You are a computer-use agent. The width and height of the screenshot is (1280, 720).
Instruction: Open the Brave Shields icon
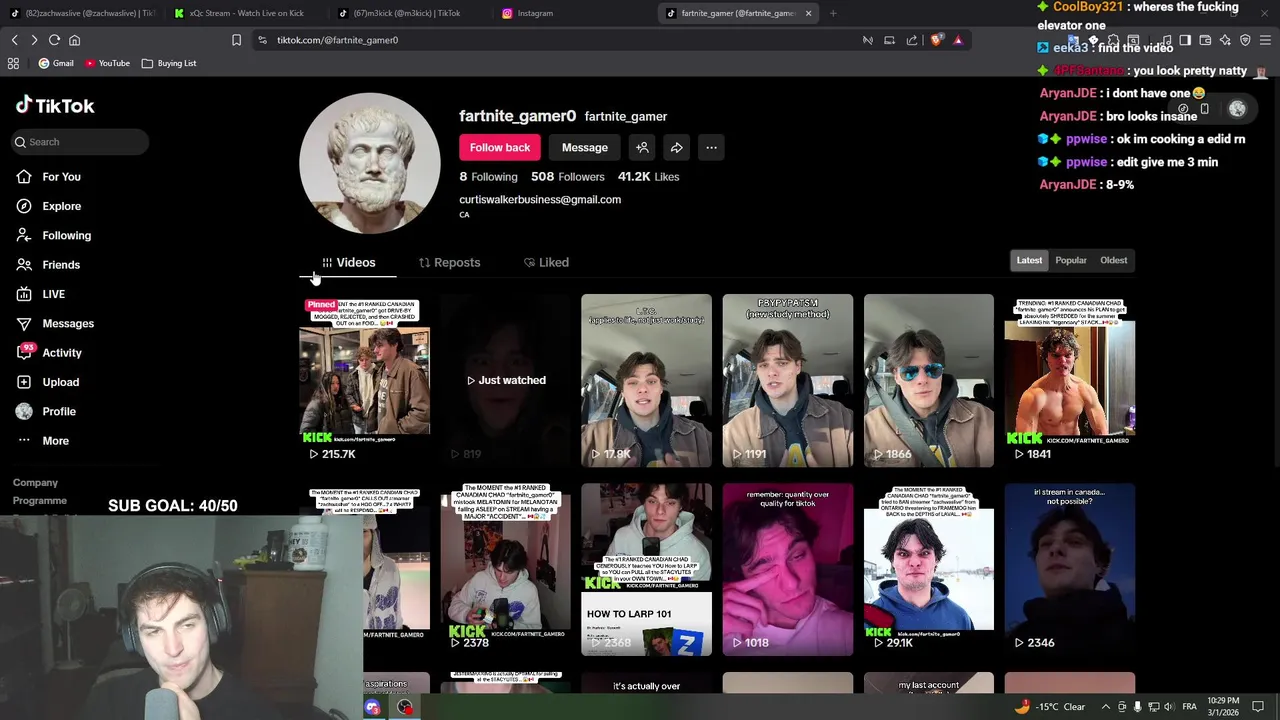[936, 40]
